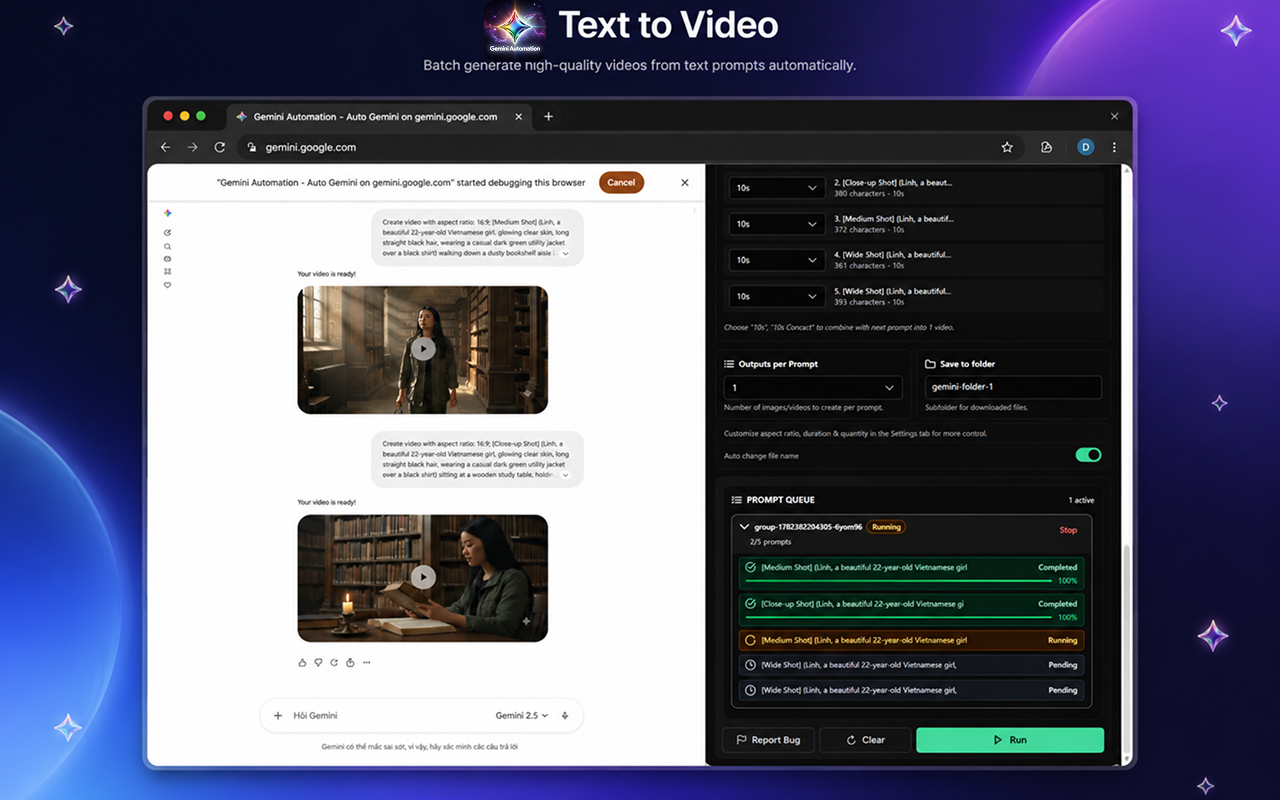Open the browser extensions icon
This screenshot has width=1280, height=800.
click(1046, 147)
